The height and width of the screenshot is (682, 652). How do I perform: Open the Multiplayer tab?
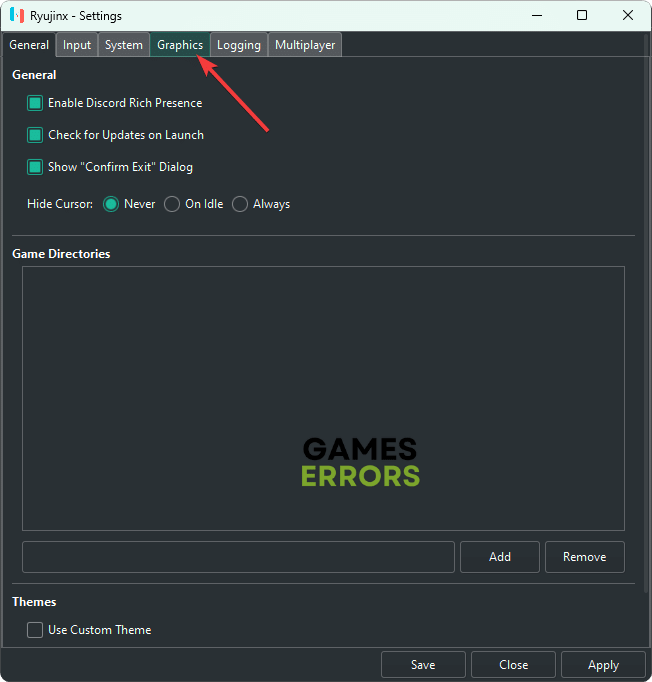(305, 45)
